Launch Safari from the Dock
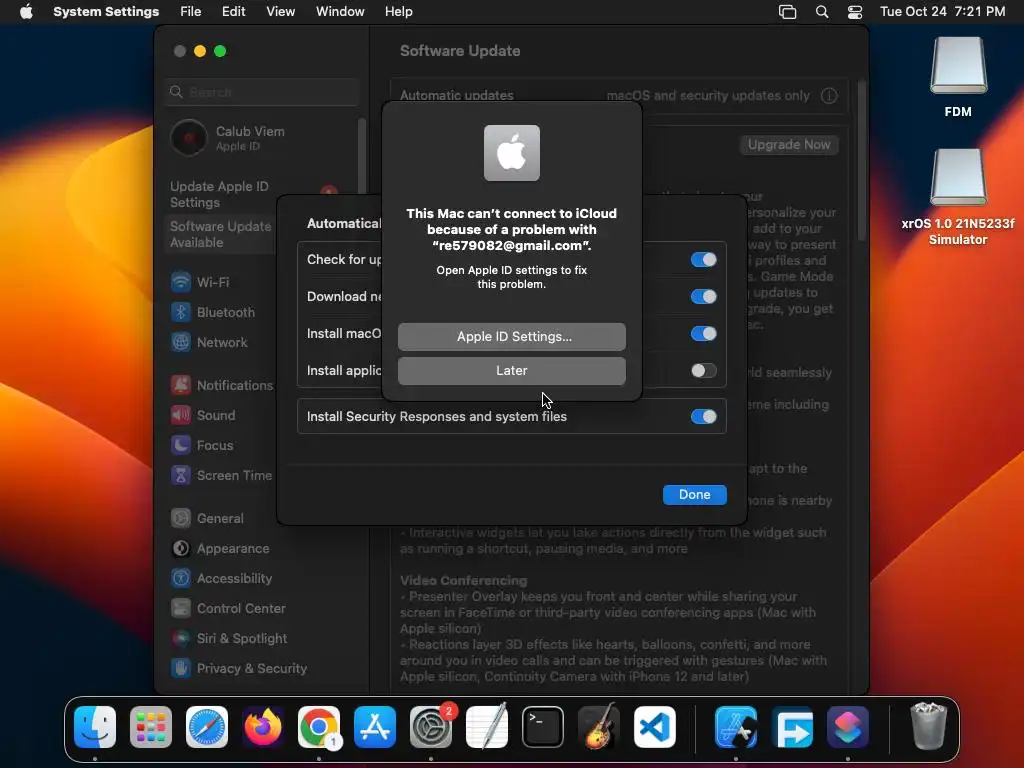 207,727
